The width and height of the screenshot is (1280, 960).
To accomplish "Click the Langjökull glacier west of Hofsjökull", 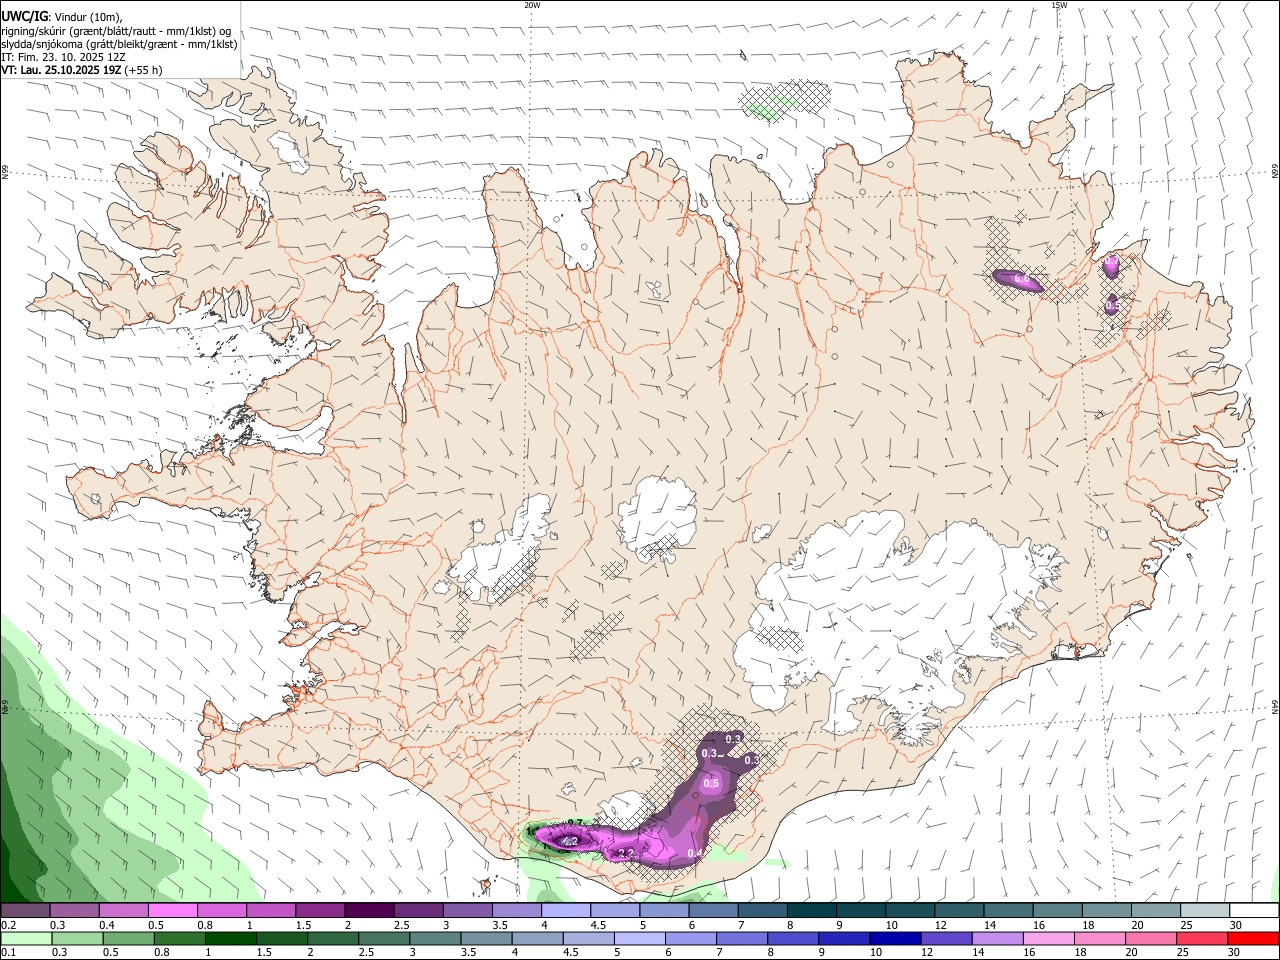I will [507, 555].
